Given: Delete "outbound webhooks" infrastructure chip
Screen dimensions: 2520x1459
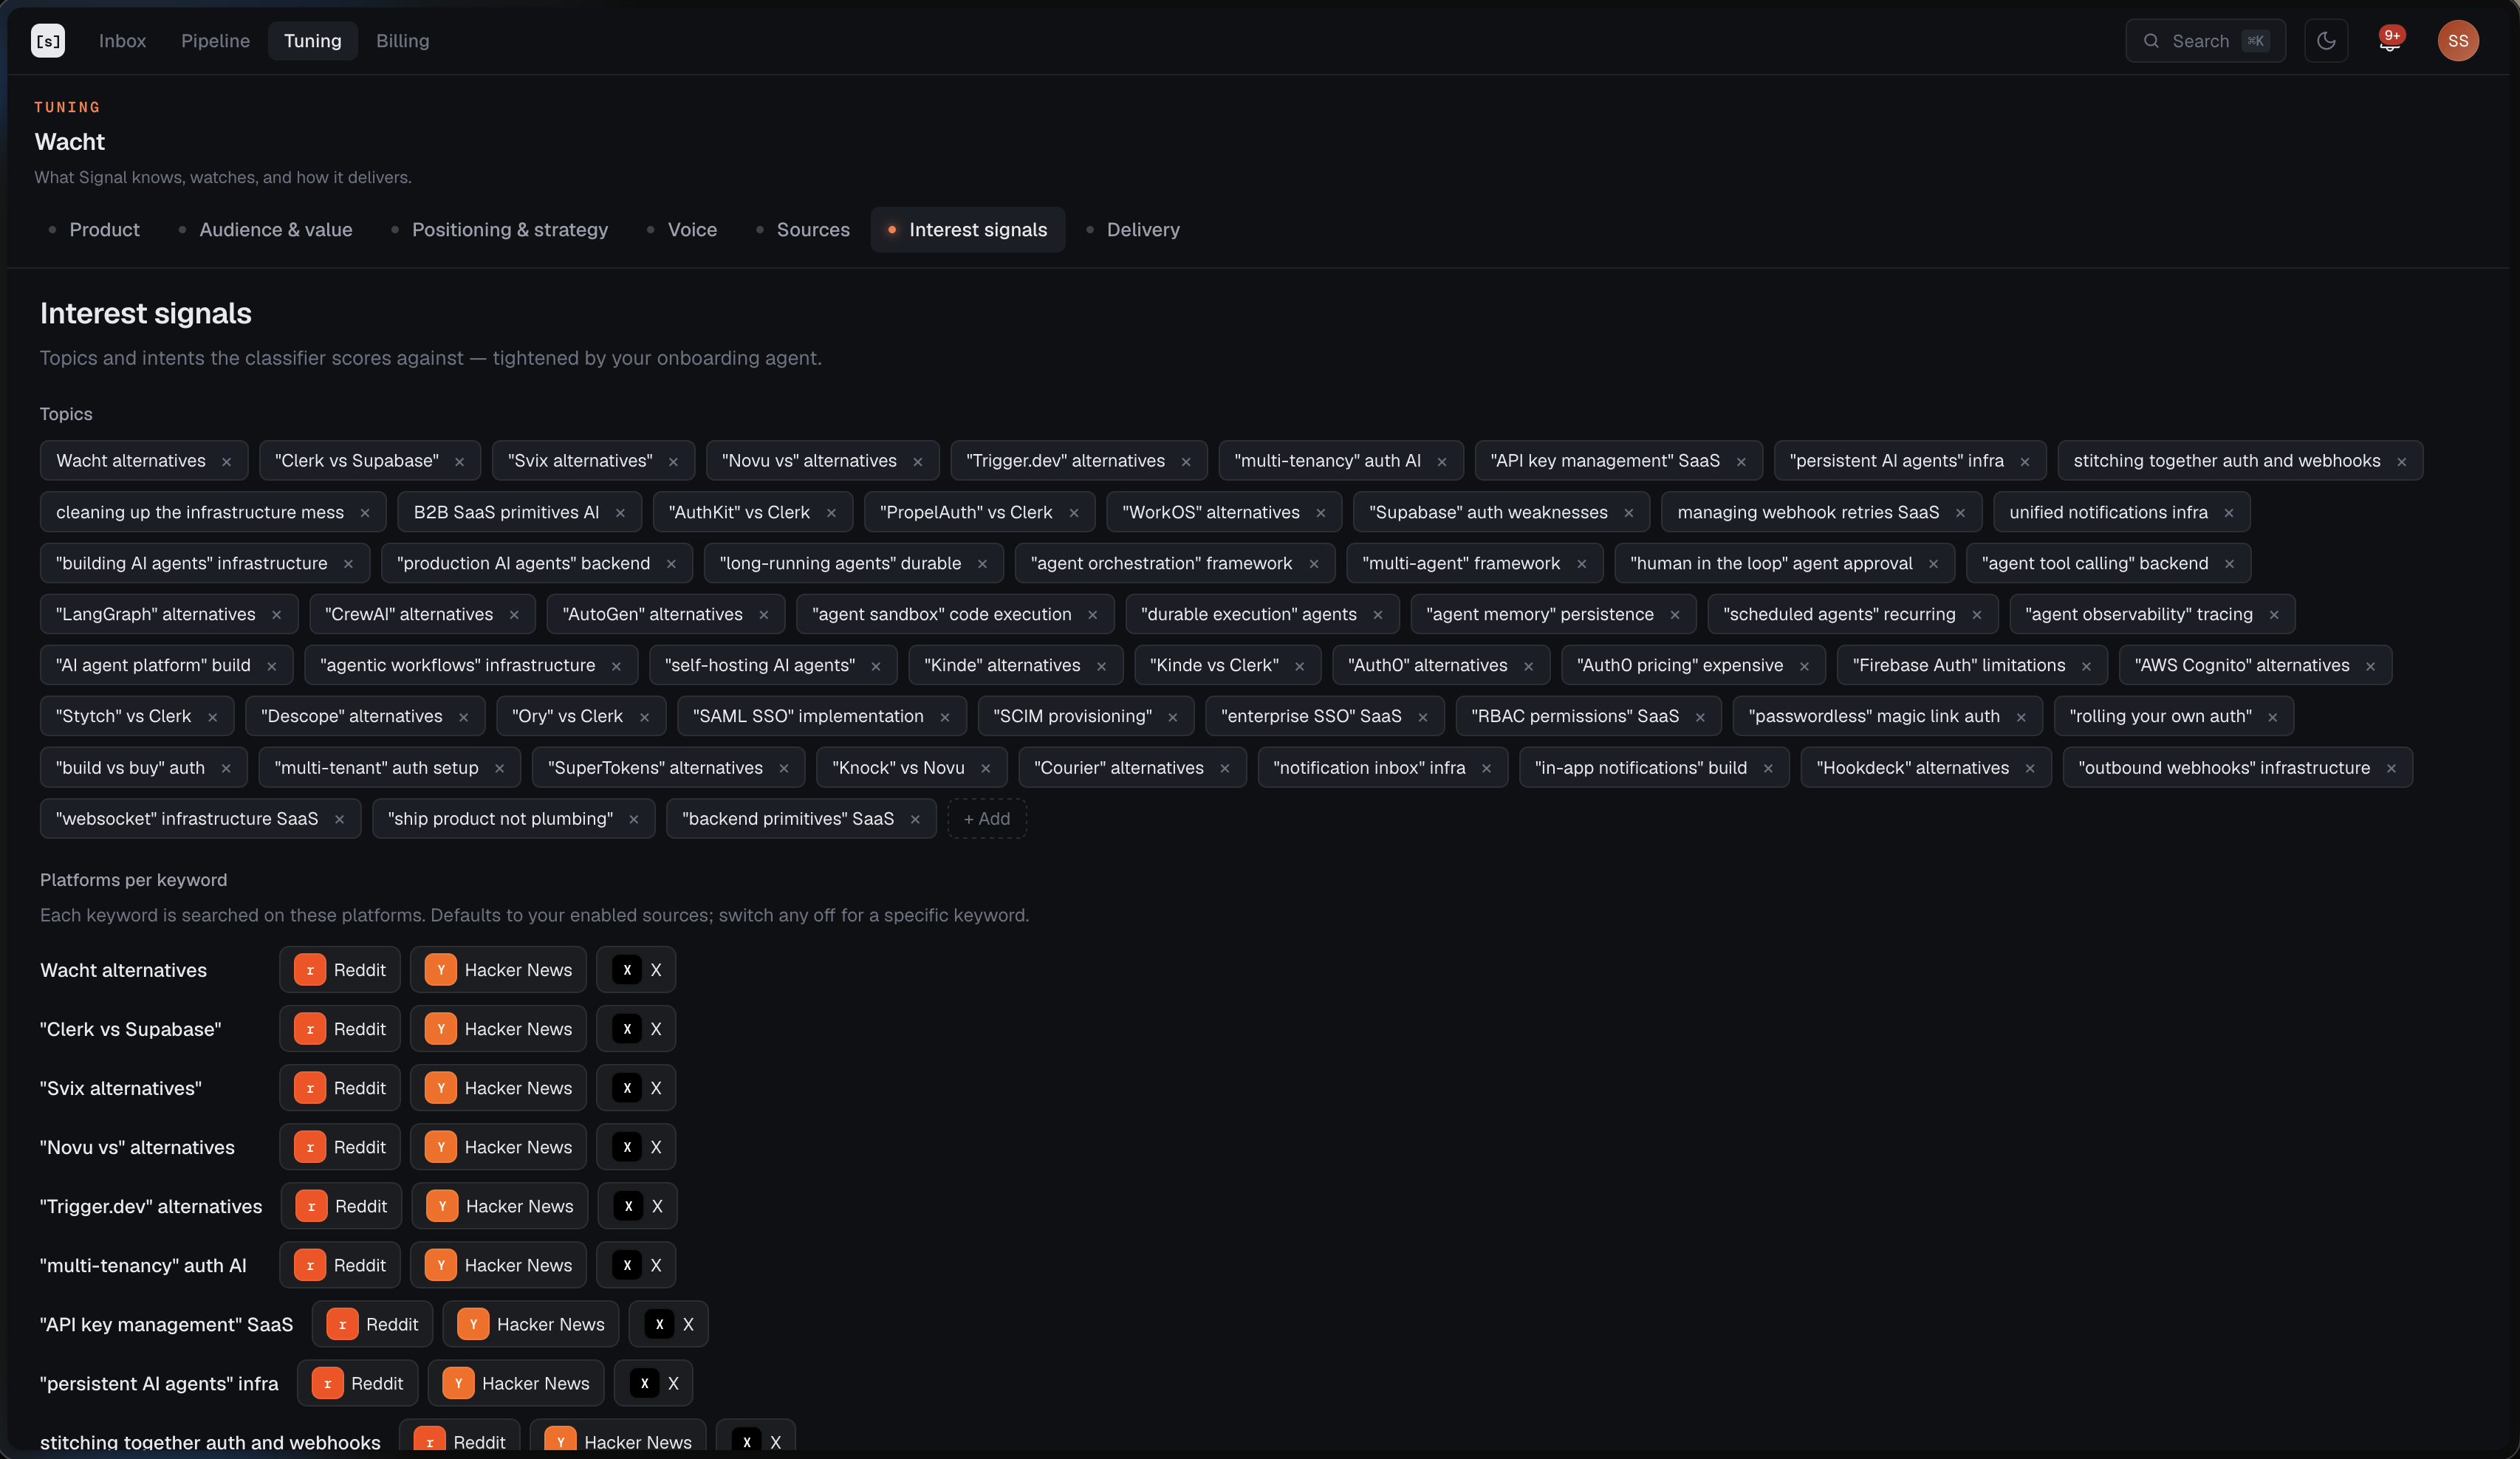Looking at the screenshot, I should pos(2391,768).
